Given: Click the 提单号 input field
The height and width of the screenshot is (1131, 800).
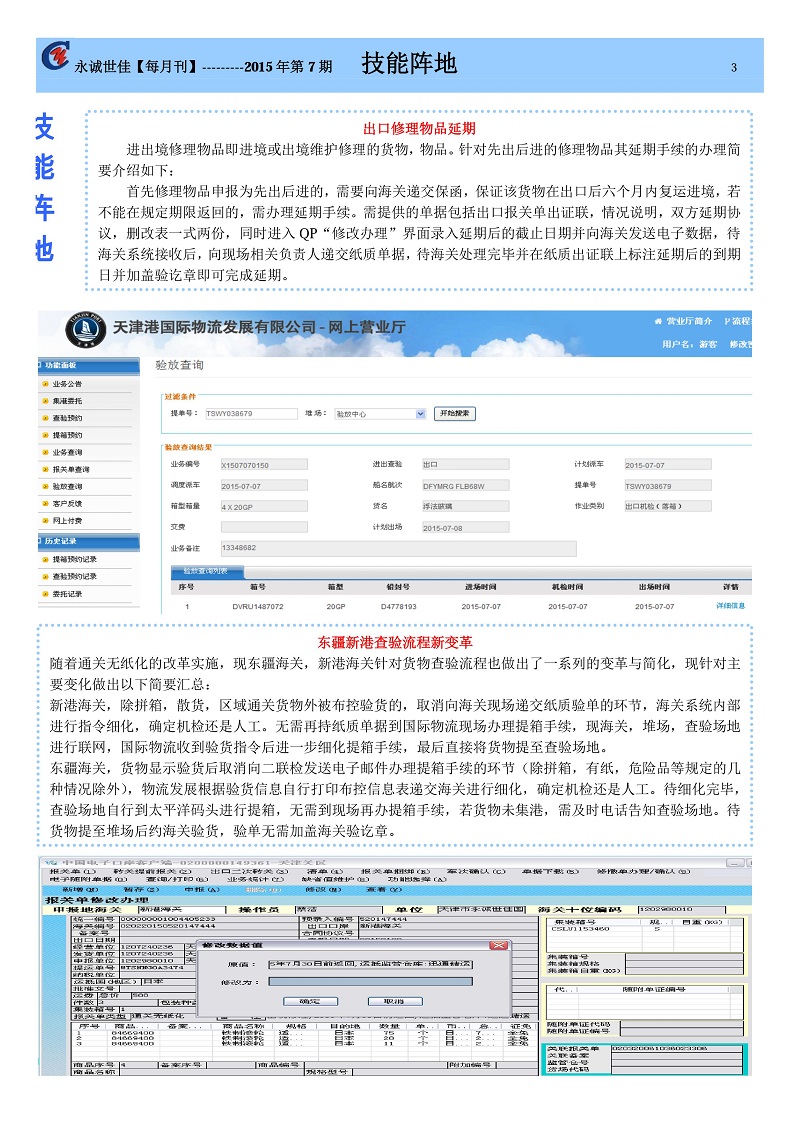Looking at the screenshot, I should (x=249, y=413).
